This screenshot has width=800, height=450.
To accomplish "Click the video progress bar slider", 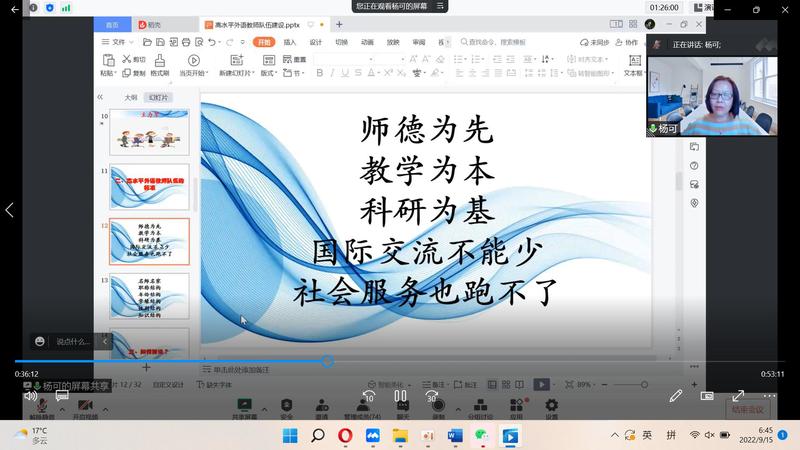I will (327, 361).
